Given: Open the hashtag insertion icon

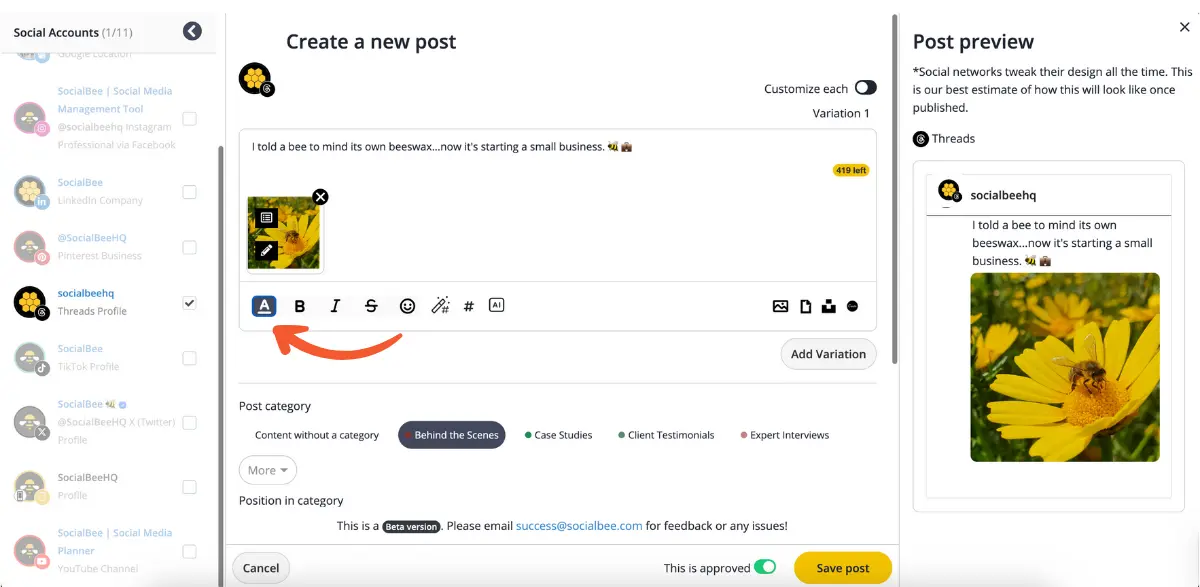Looking at the screenshot, I should (x=468, y=306).
